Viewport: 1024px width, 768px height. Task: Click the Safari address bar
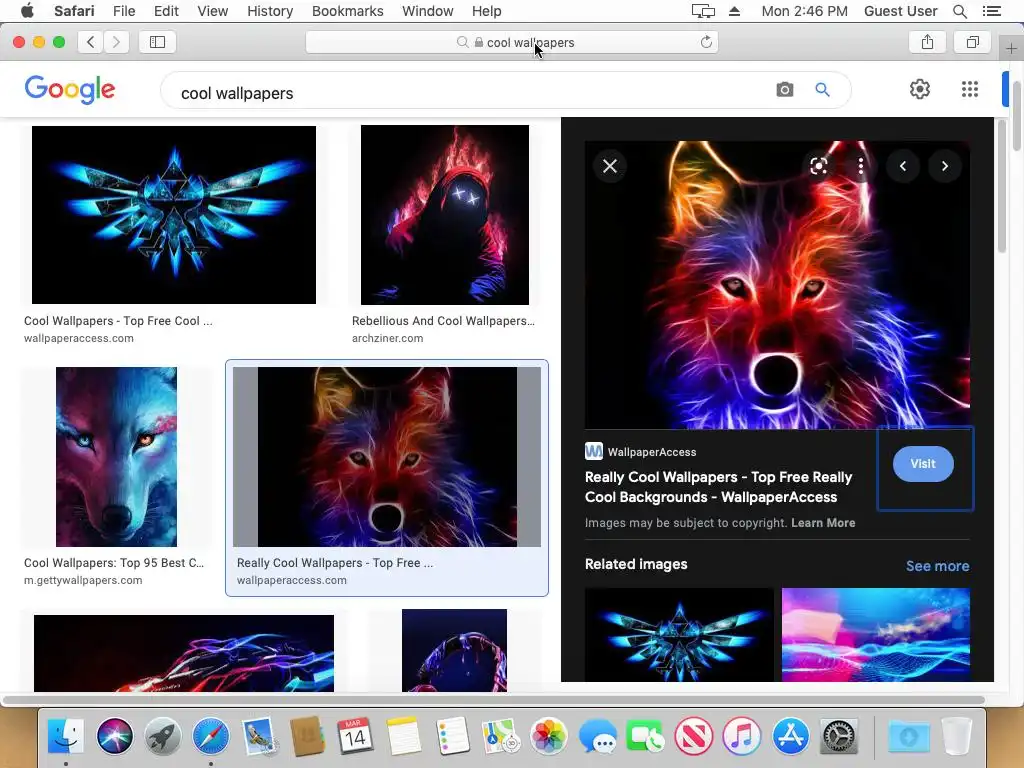[512, 42]
